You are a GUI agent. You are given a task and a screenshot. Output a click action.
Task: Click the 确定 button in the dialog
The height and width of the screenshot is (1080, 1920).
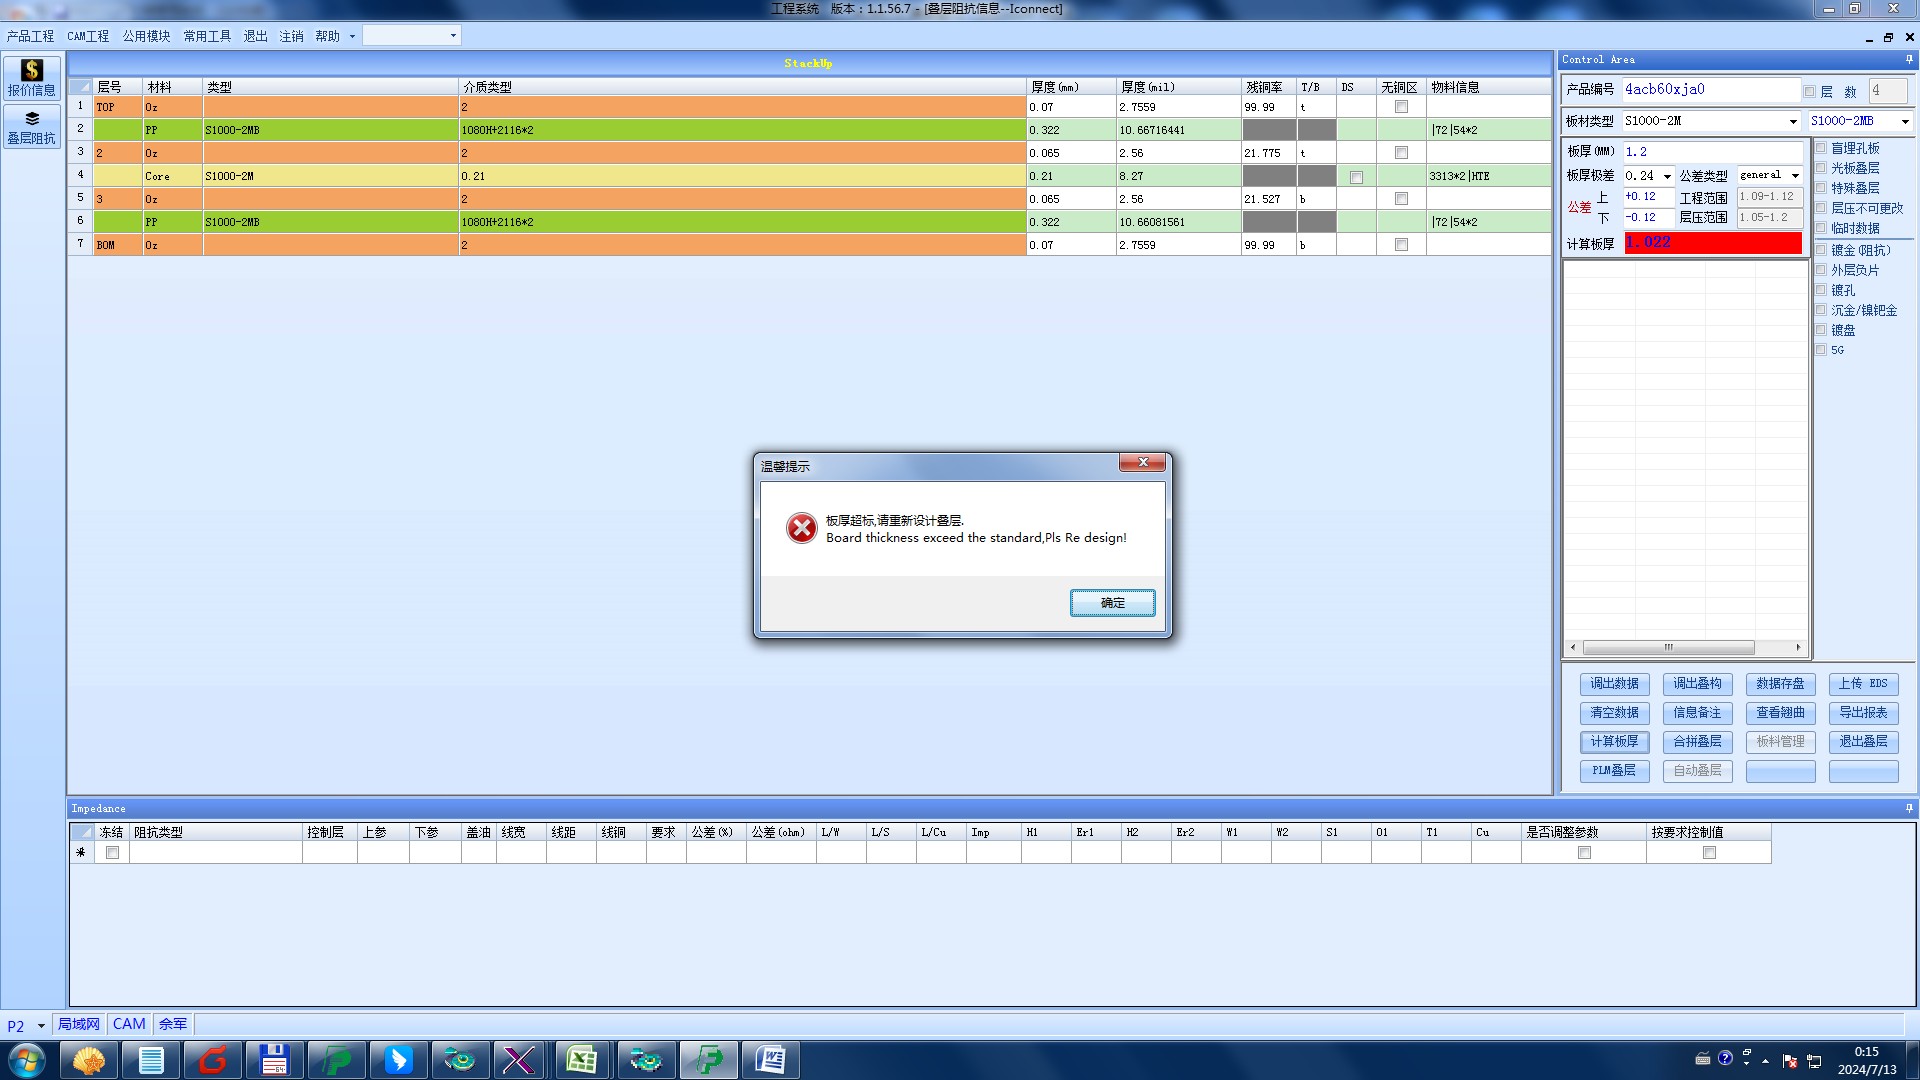1112,603
